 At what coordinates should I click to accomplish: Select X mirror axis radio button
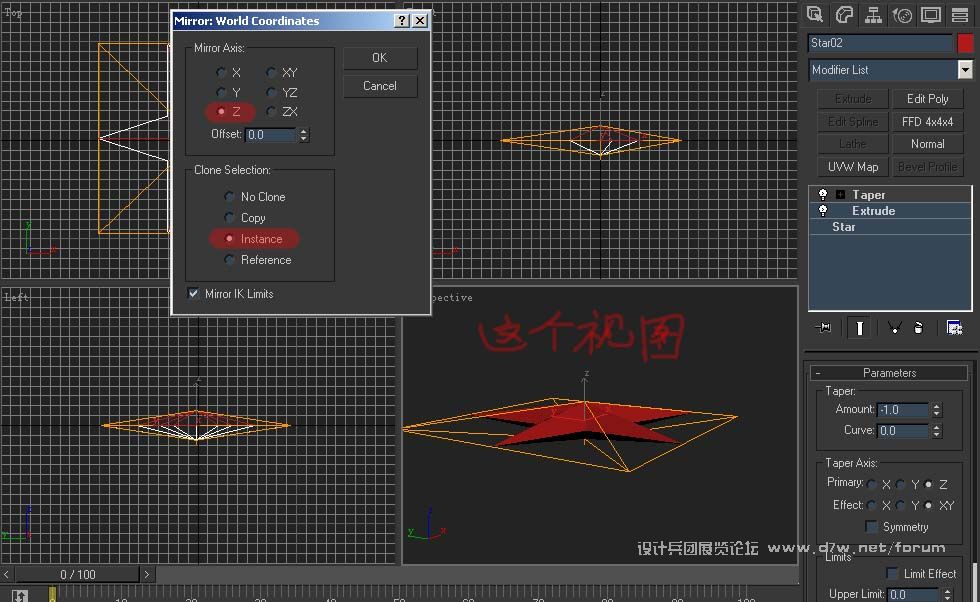point(221,73)
